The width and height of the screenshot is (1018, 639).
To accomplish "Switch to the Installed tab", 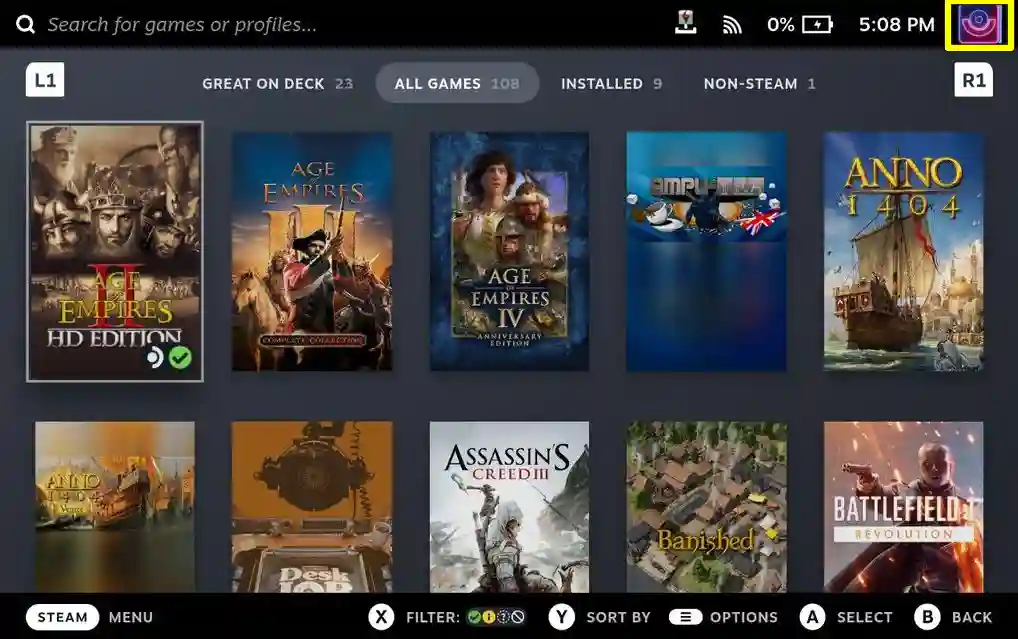I will pyautogui.click(x=611, y=84).
